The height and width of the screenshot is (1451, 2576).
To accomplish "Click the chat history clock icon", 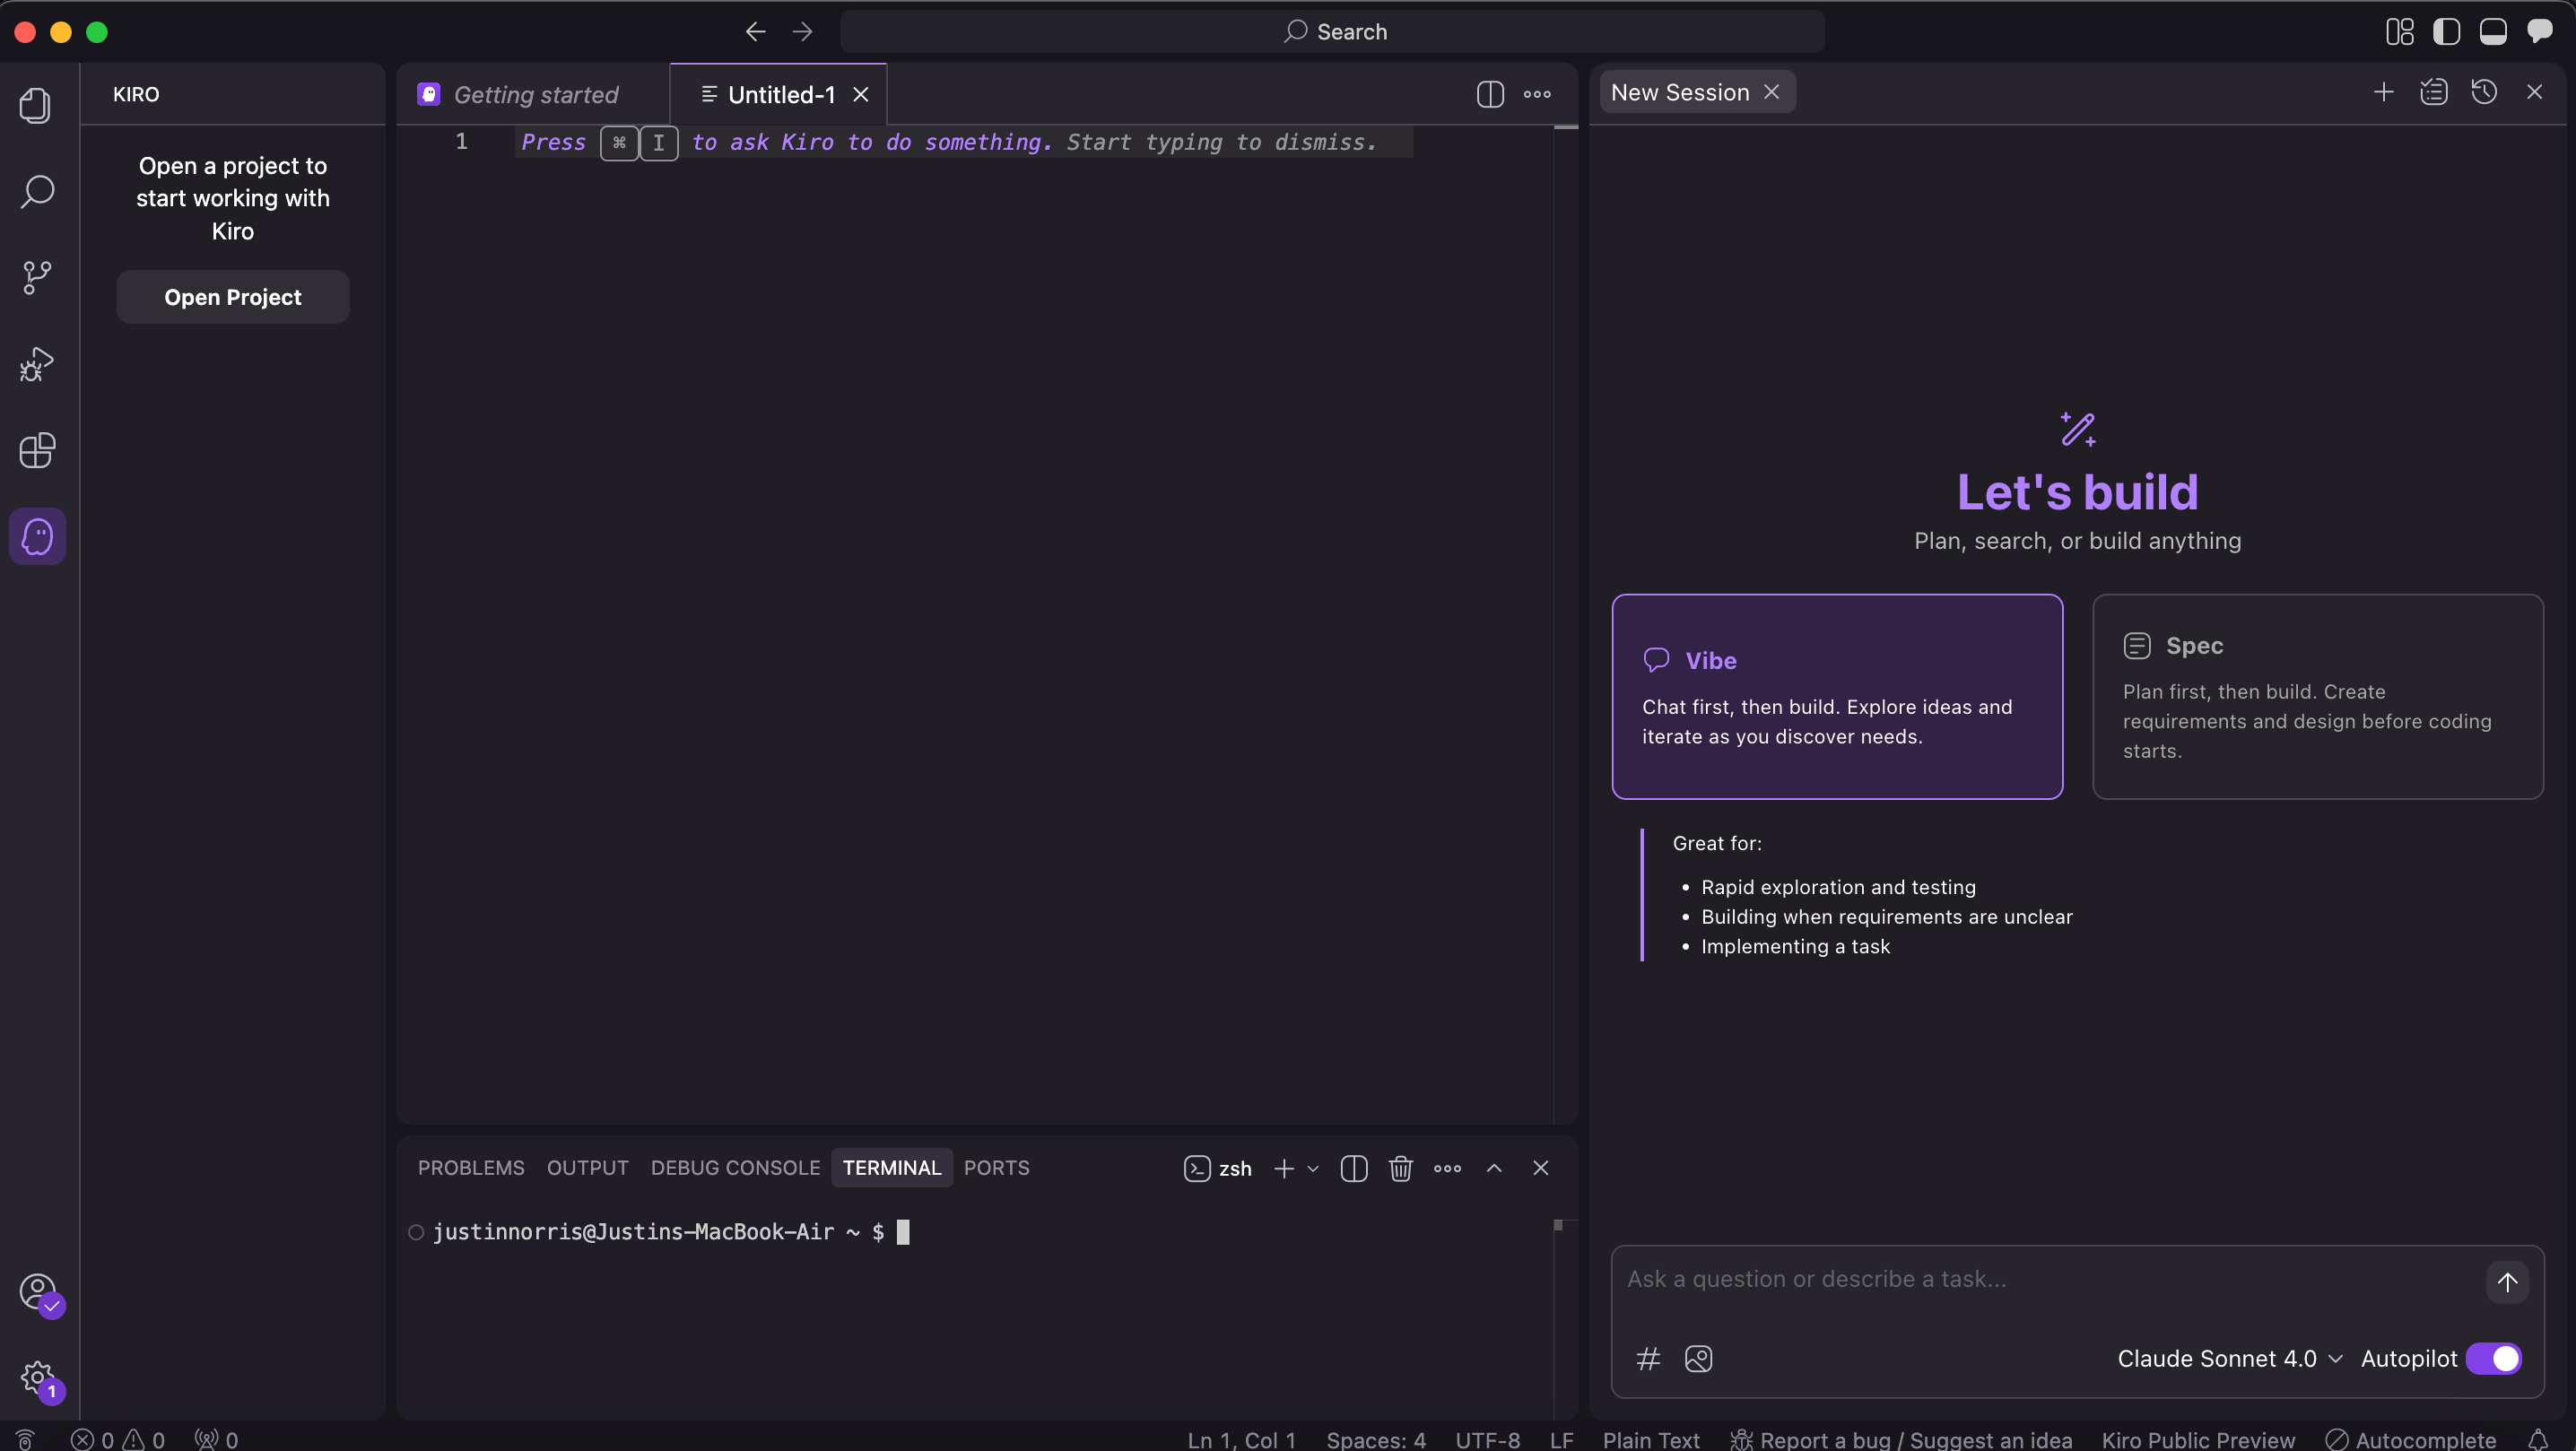I will point(2483,93).
